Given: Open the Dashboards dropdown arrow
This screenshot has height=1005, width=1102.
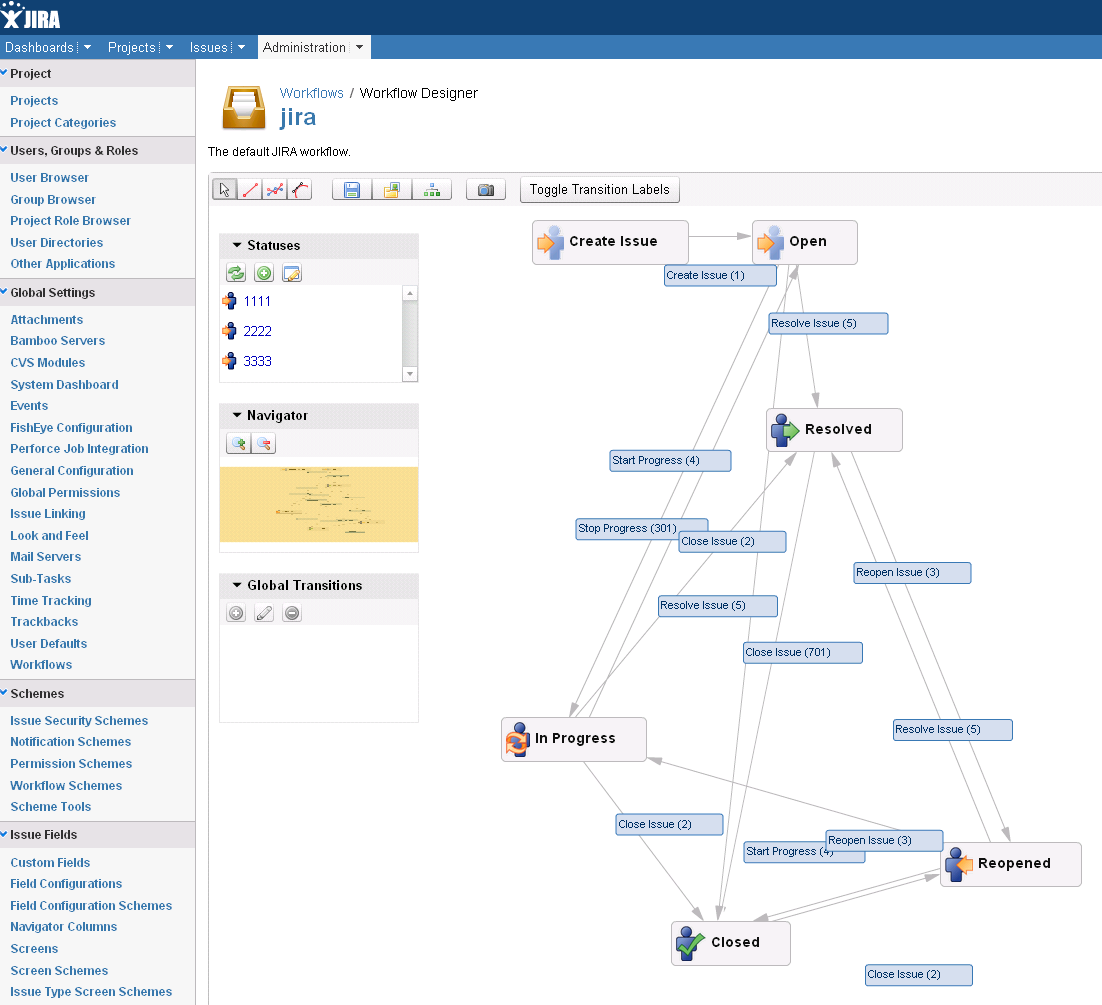Looking at the screenshot, I should tap(87, 47).
